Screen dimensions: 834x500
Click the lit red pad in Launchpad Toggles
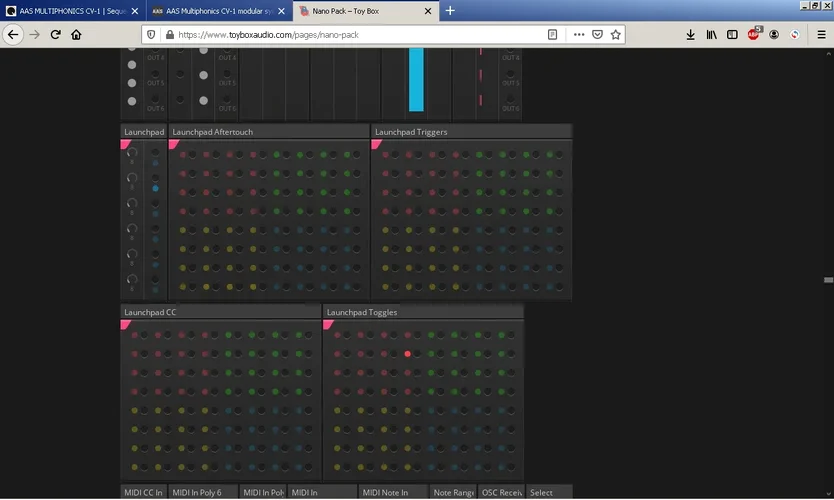pyautogui.click(x=408, y=354)
